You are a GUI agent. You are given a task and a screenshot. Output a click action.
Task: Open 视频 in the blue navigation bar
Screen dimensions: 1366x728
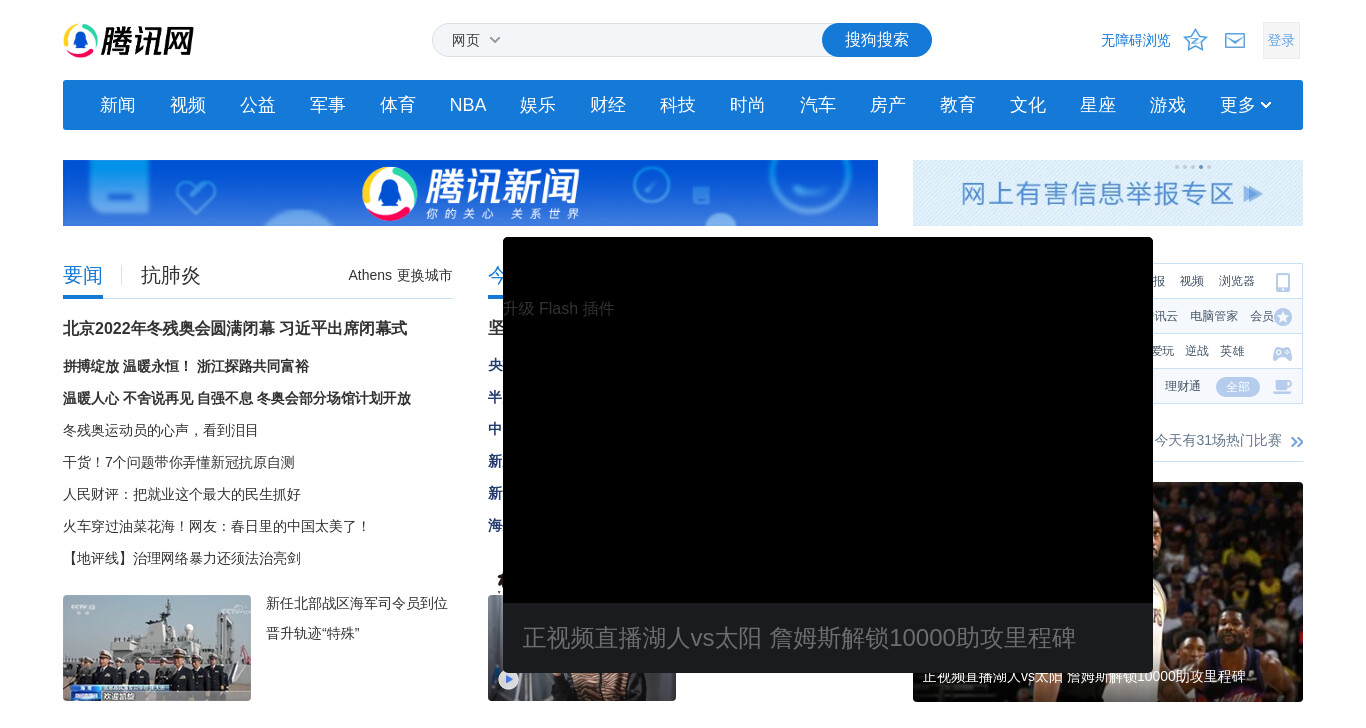[188, 105]
